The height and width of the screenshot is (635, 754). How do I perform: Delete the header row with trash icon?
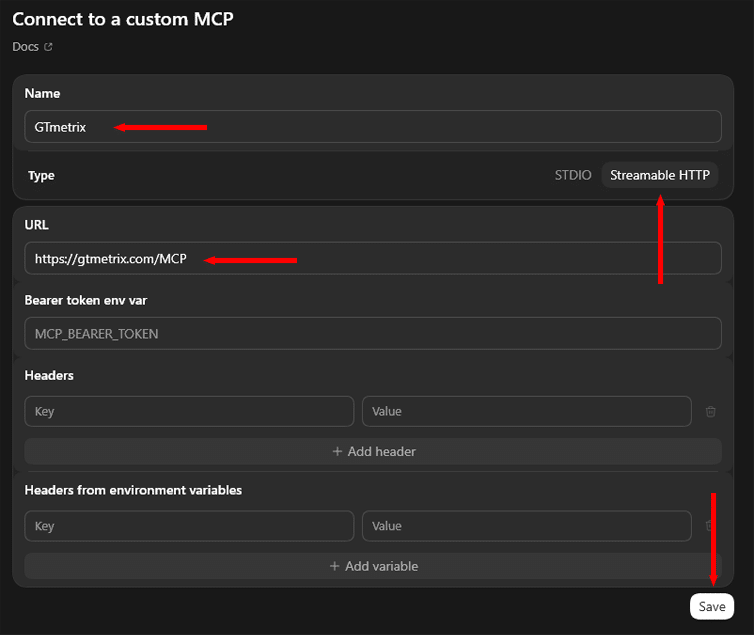[710, 411]
